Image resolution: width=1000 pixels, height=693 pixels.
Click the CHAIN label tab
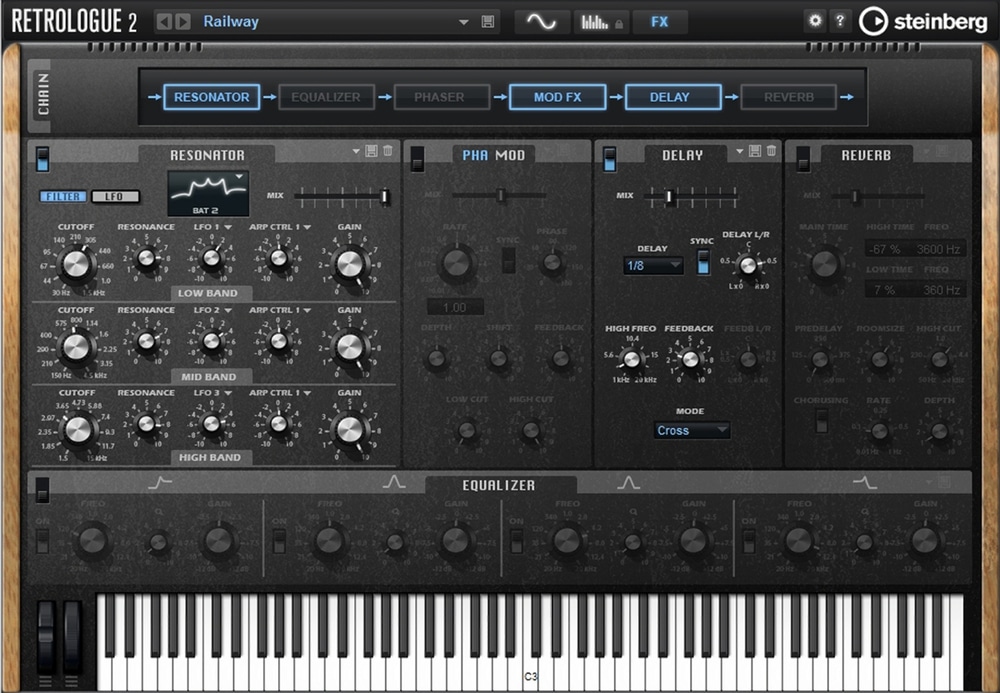pyautogui.click(x=42, y=94)
